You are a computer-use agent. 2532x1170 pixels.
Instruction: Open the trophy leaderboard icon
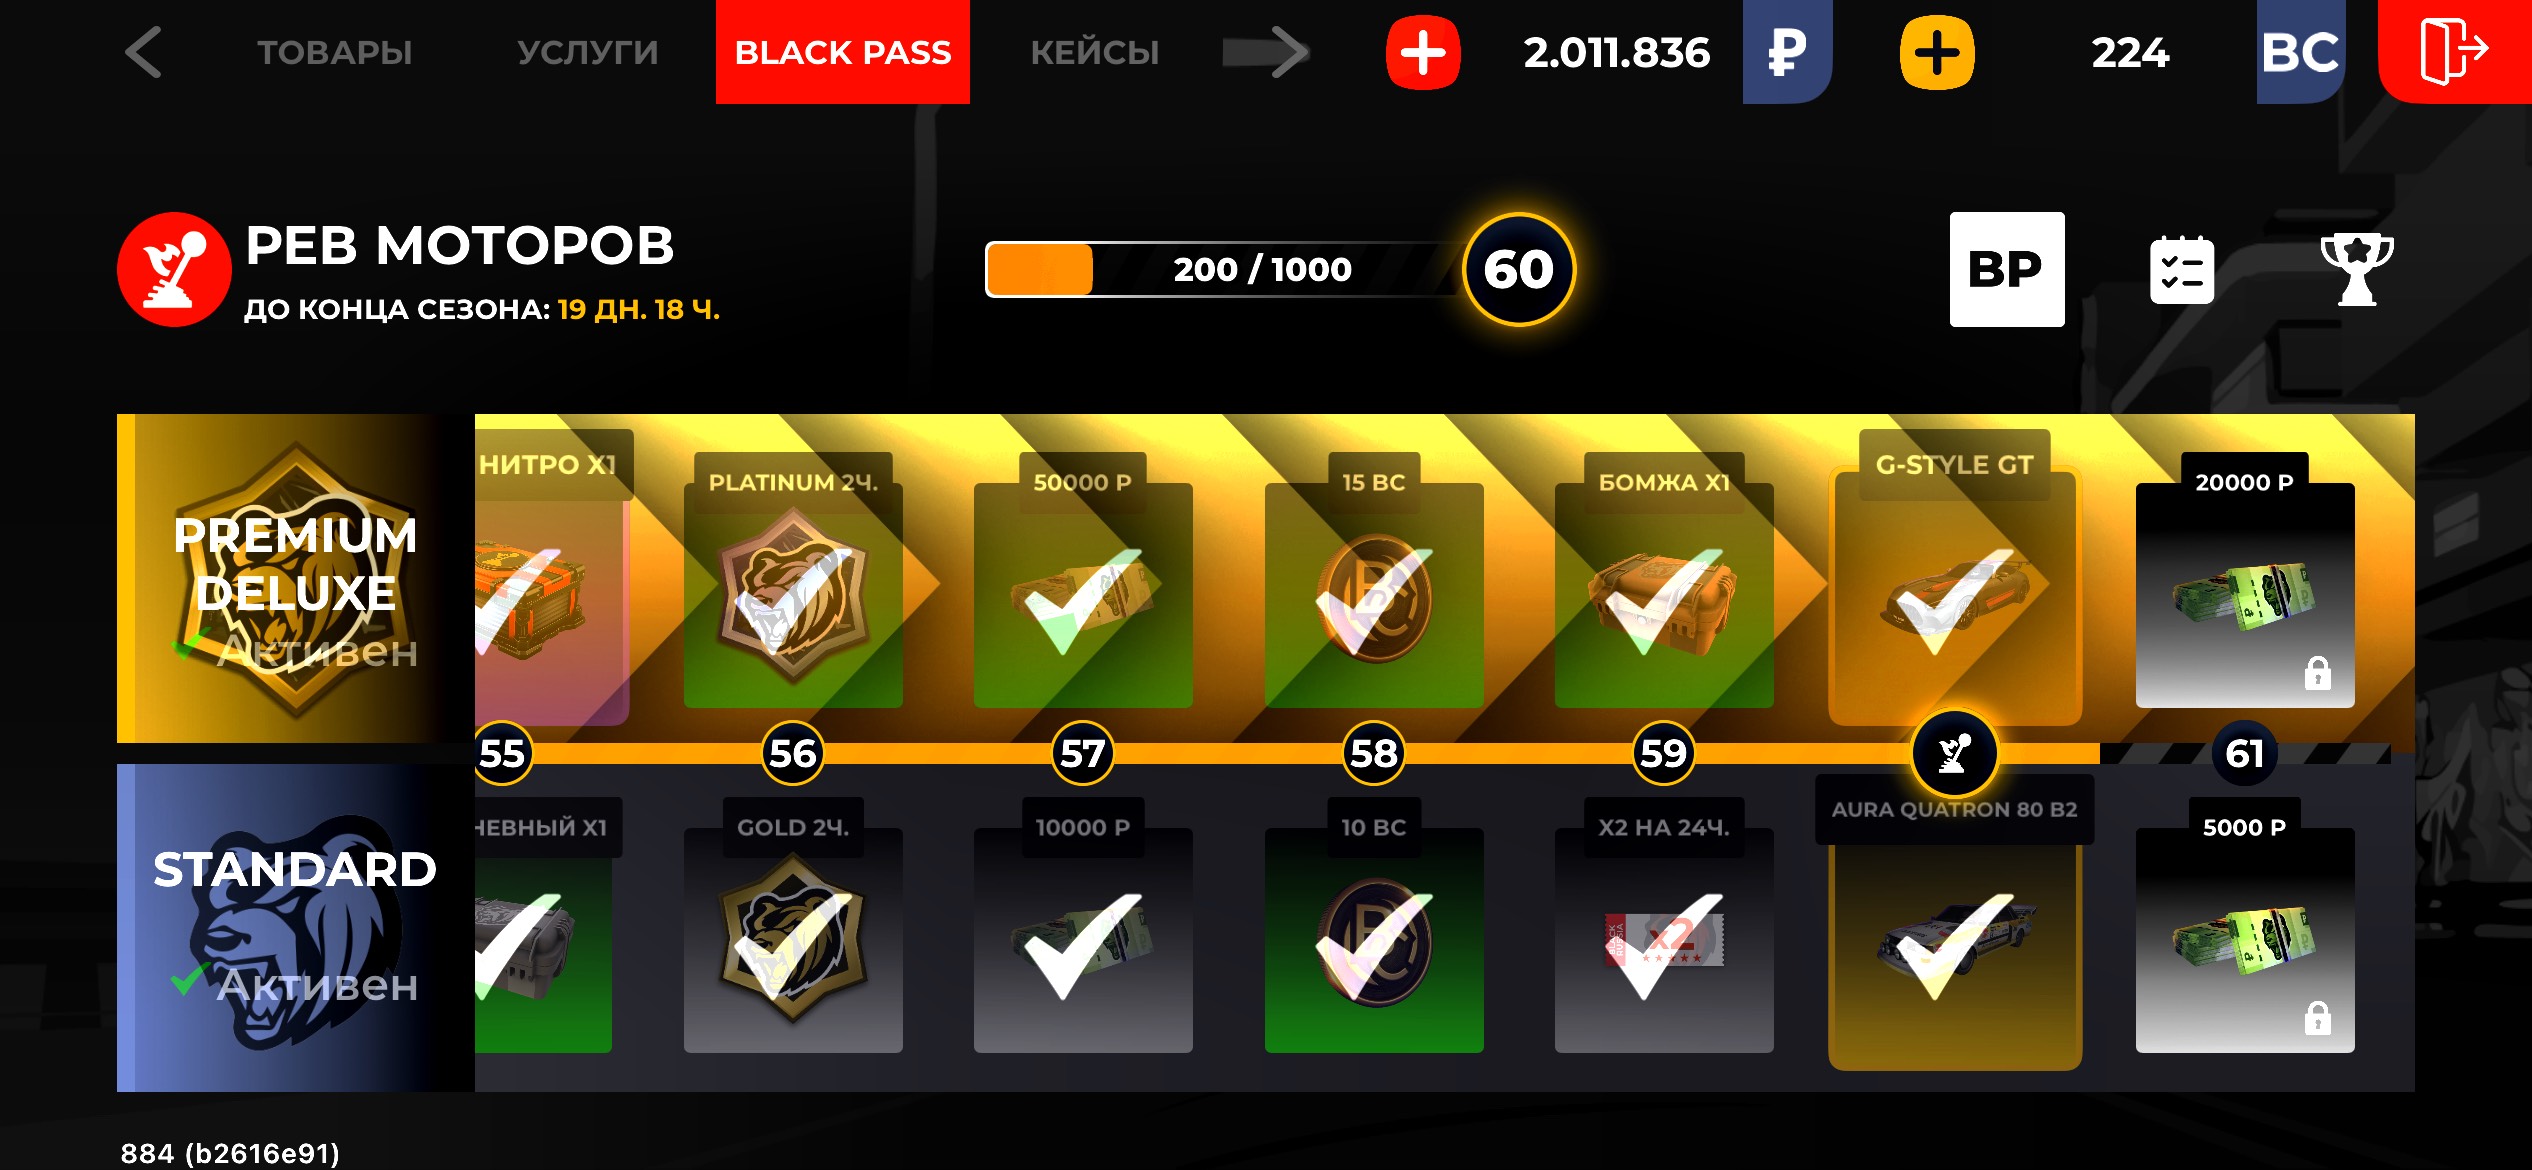coord(2356,269)
